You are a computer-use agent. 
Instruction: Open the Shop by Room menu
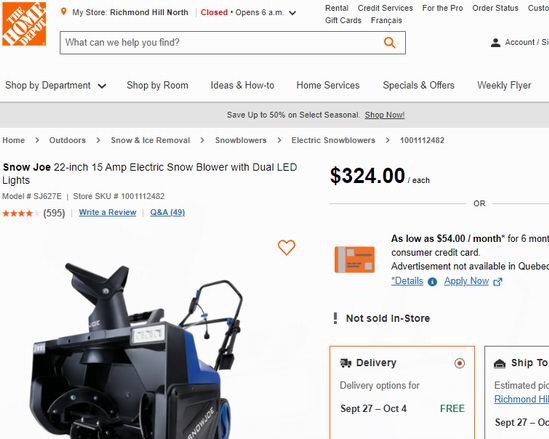click(x=157, y=85)
